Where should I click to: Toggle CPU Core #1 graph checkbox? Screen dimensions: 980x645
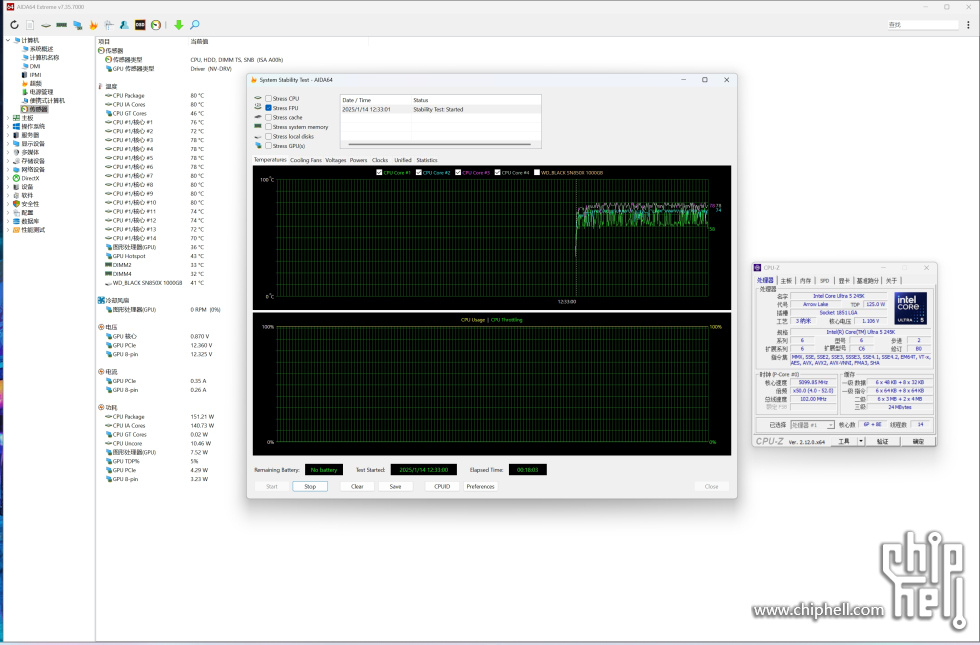tap(379, 172)
